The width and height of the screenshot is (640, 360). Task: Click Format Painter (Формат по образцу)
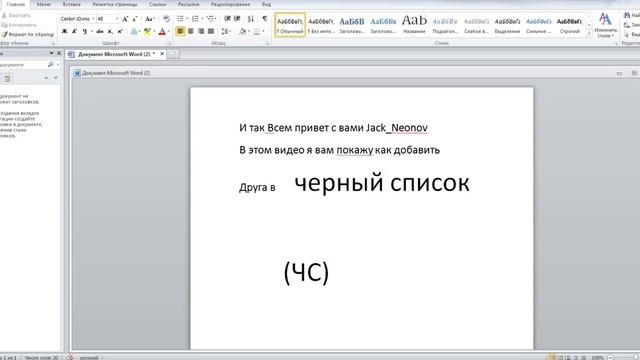click(28, 35)
